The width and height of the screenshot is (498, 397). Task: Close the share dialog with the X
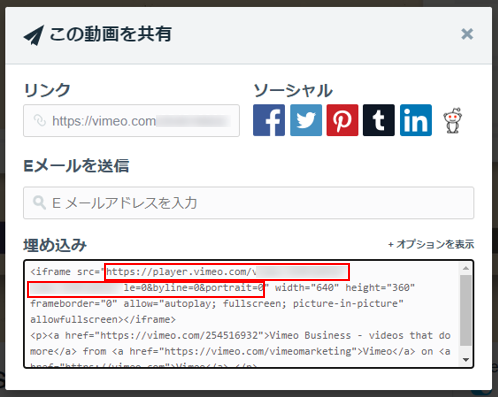[x=467, y=34]
